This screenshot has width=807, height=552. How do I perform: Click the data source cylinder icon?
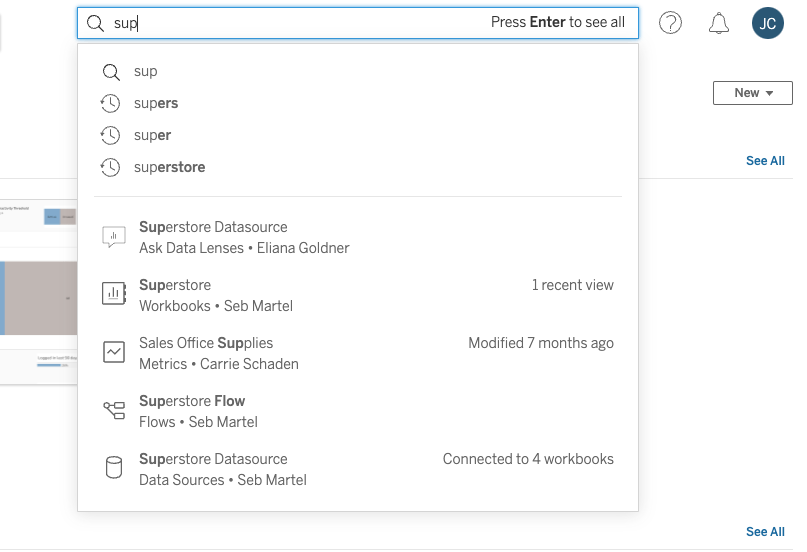click(114, 469)
